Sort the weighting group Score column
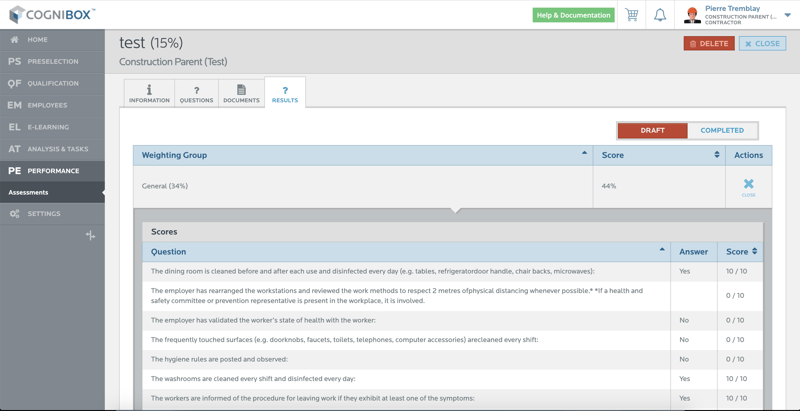The width and height of the screenshot is (800, 411). coord(659,156)
